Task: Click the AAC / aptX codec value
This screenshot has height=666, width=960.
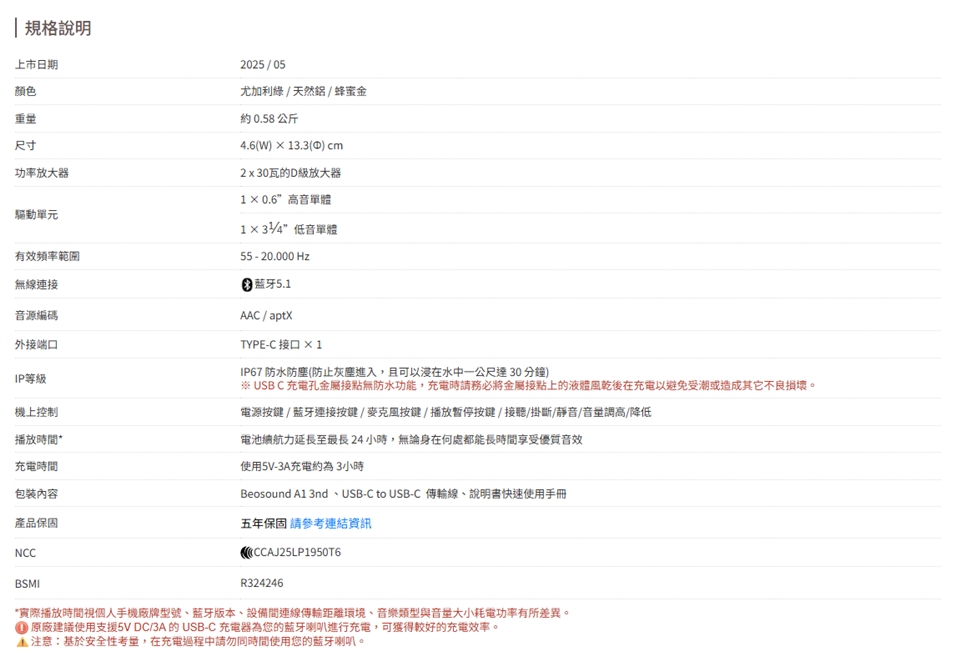Action: pos(266,315)
